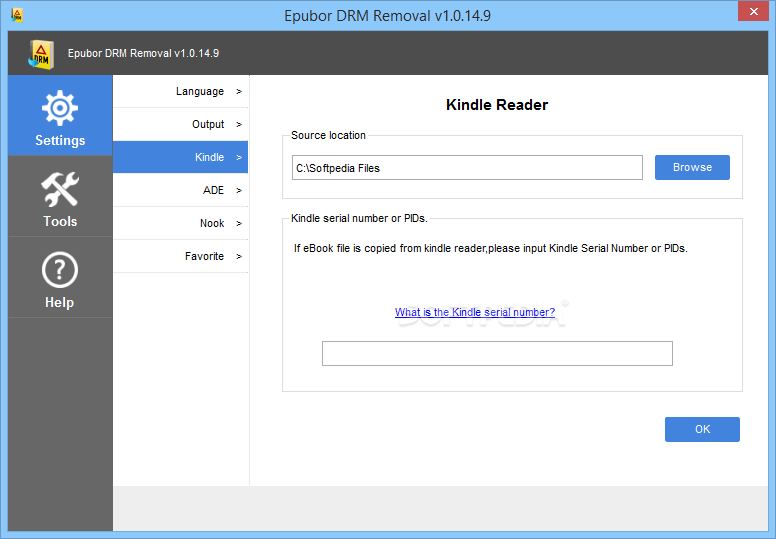
Task: Click the 'Source location' group label
Action: coord(328,135)
